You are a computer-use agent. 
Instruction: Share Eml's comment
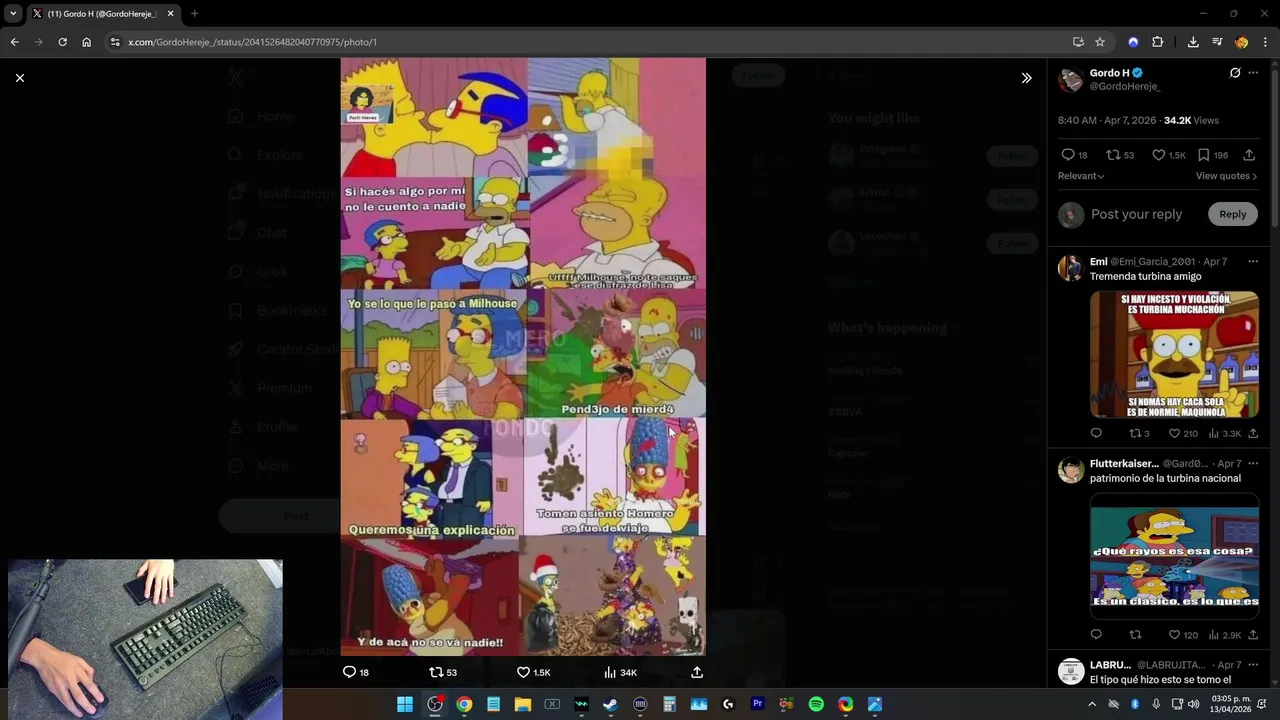[x=1253, y=433]
